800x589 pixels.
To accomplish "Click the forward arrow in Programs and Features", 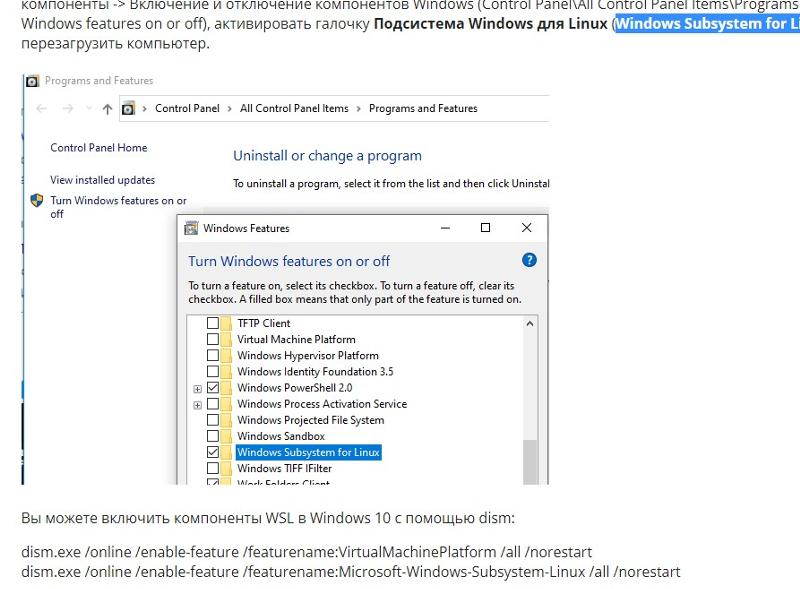I will pyautogui.click(x=68, y=108).
